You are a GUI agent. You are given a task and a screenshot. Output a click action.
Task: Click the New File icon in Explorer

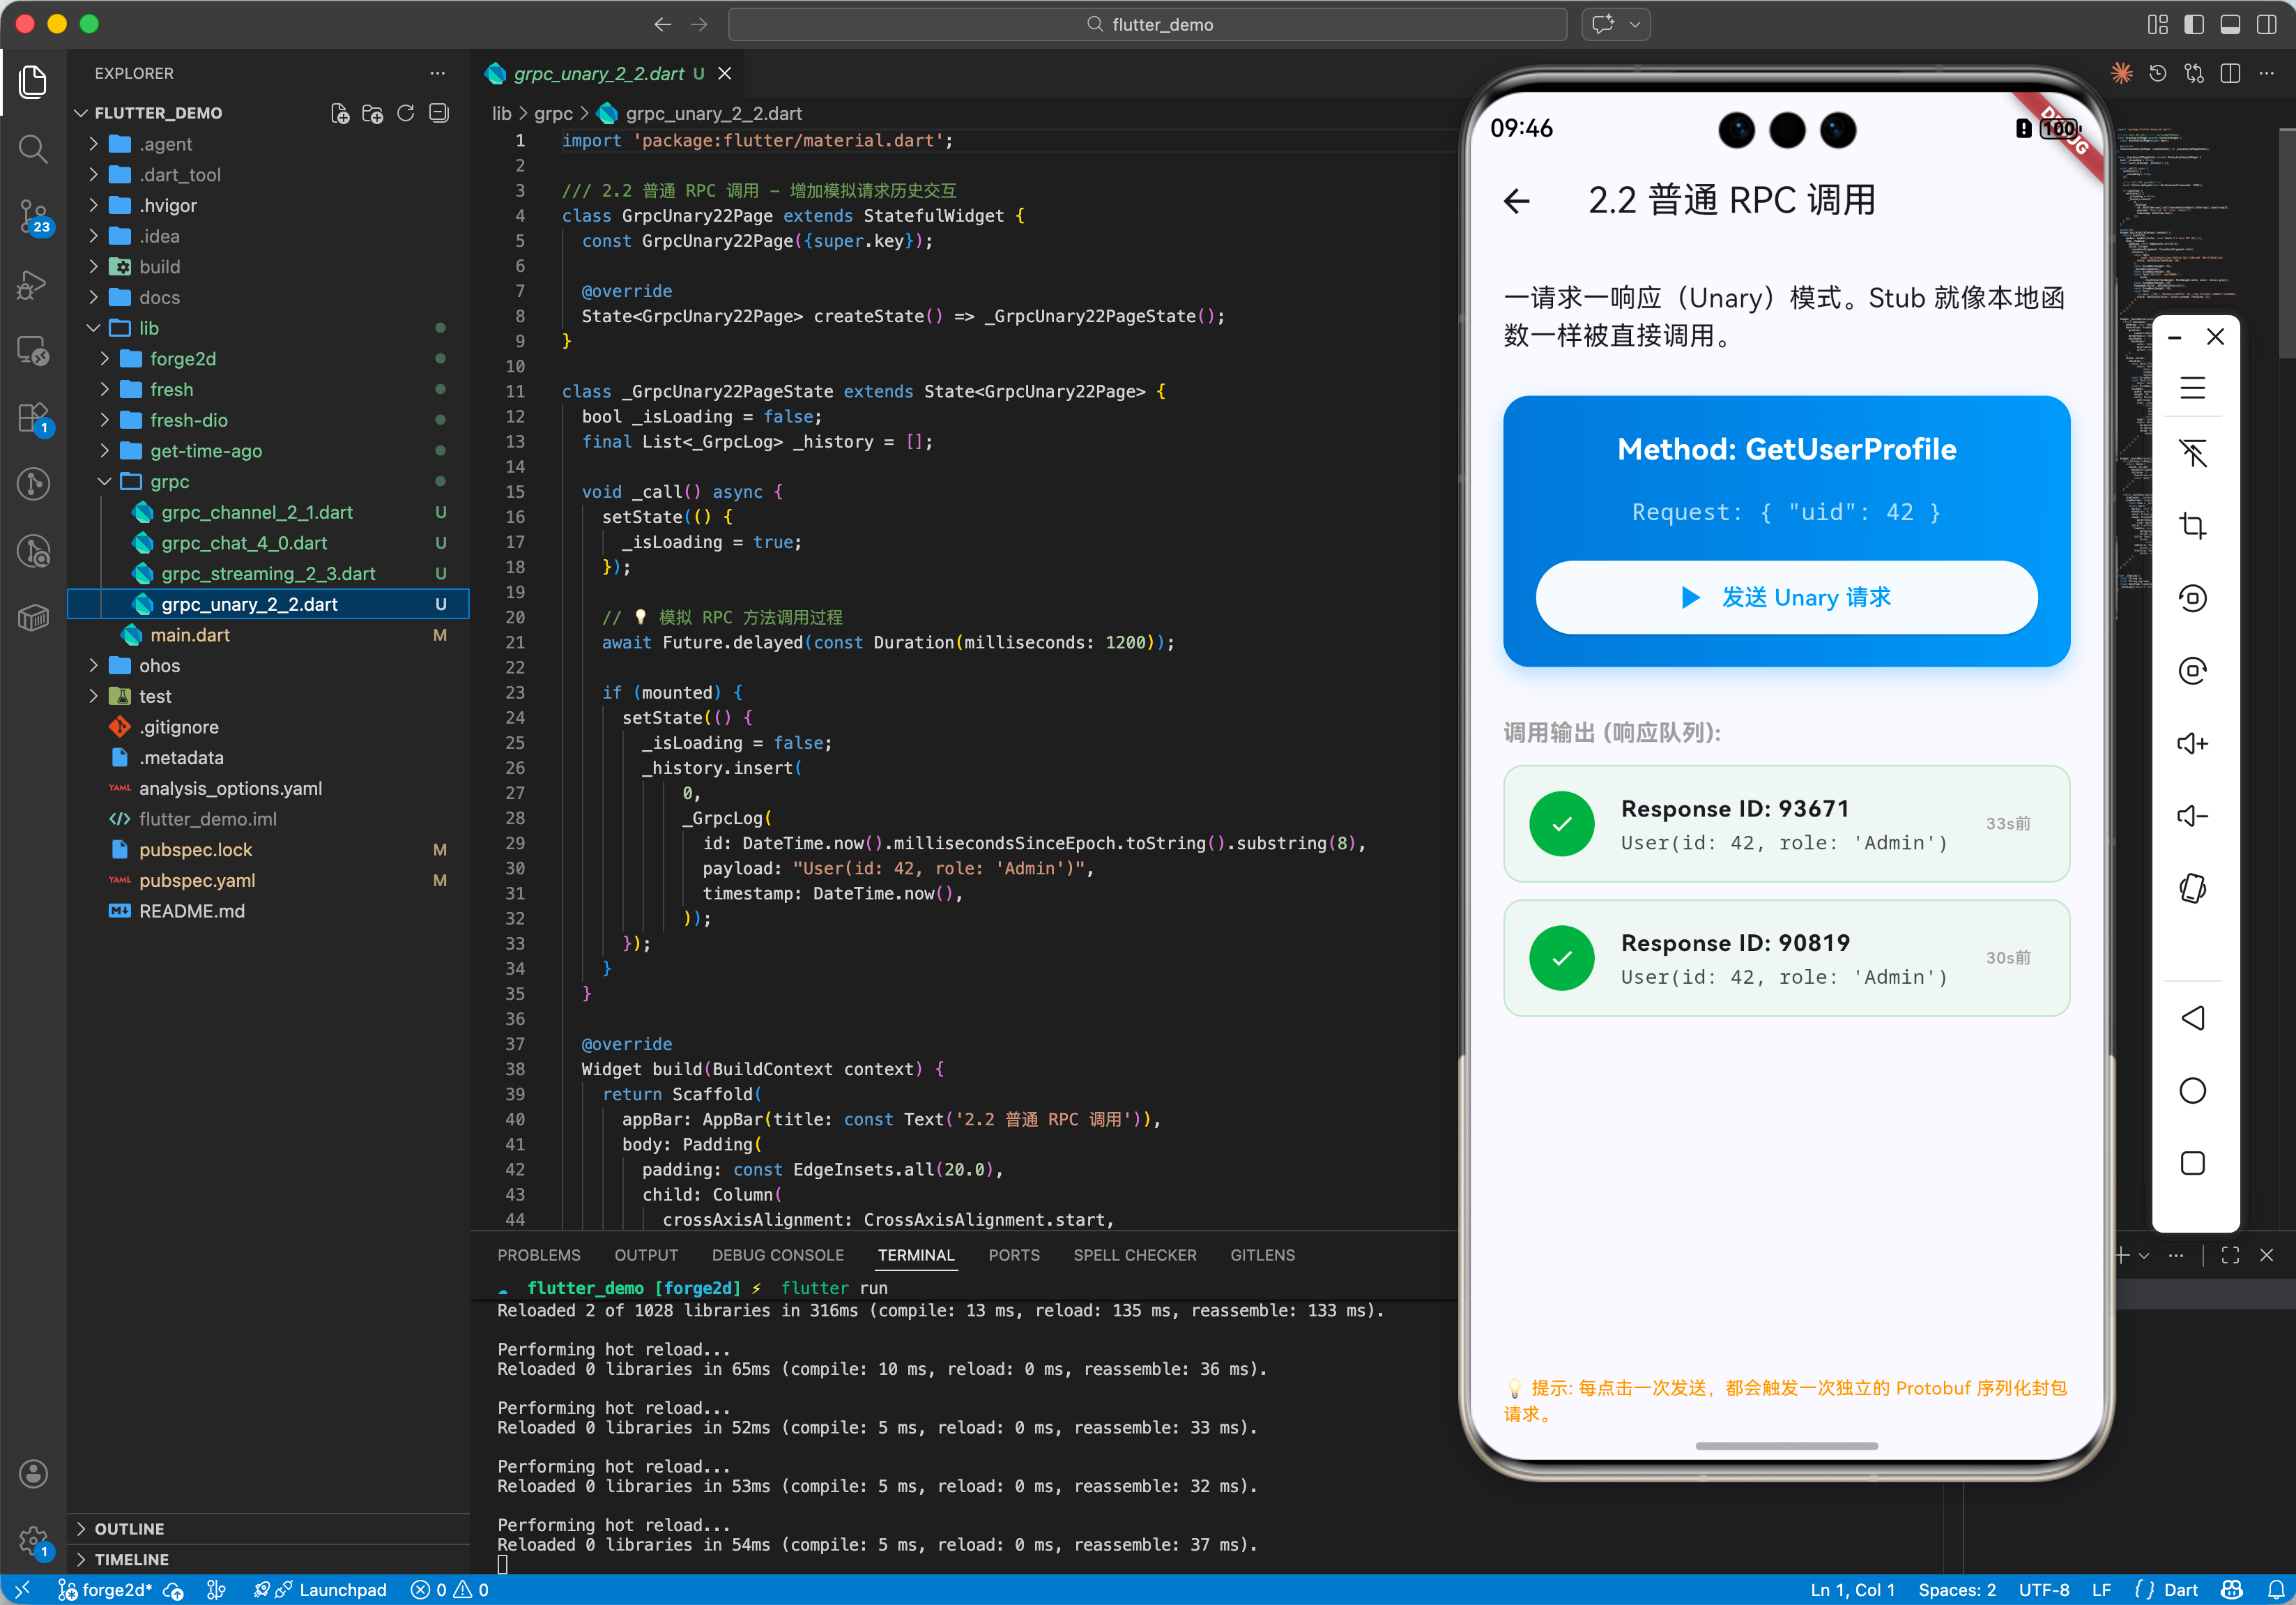coord(340,113)
